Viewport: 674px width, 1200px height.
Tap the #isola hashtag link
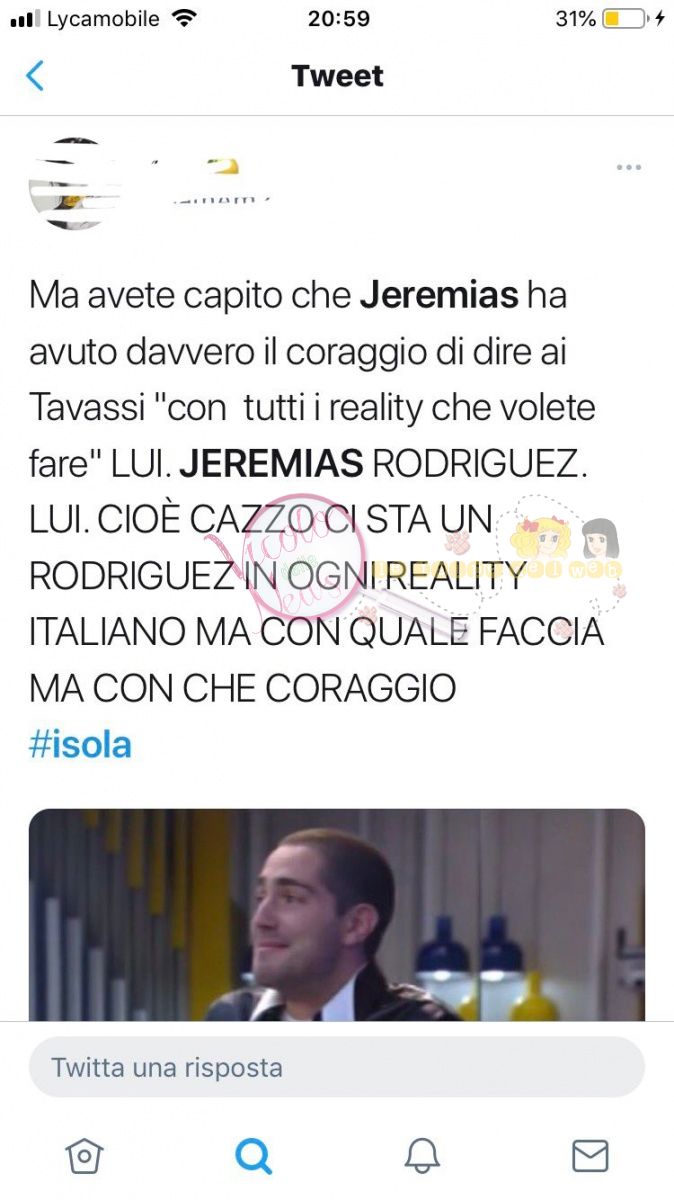(x=80, y=745)
